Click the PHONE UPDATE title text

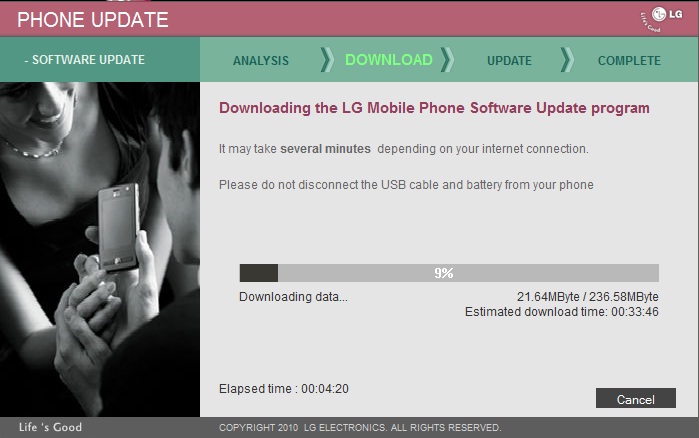pos(93,20)
